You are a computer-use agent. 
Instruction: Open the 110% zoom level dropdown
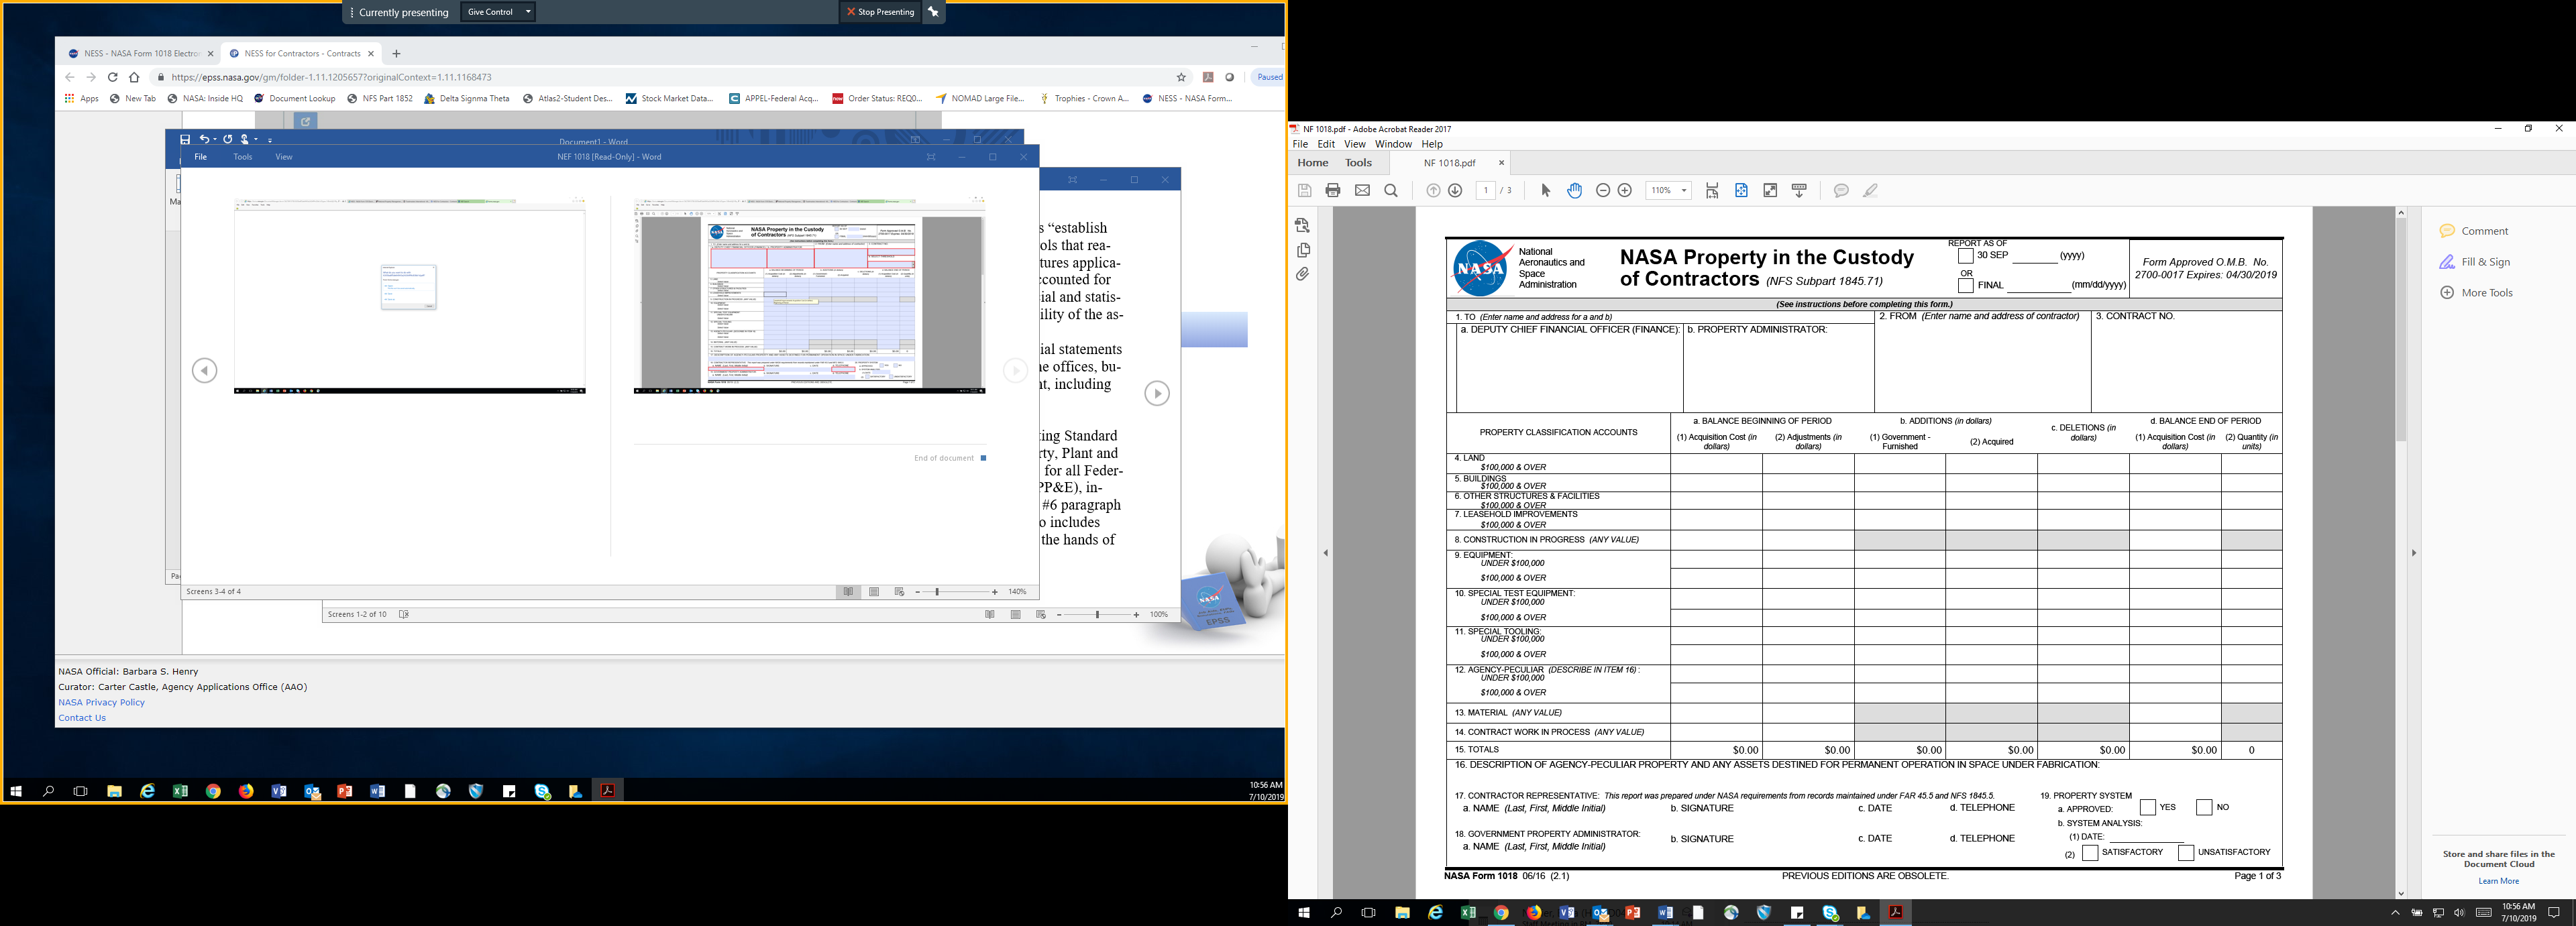(1684, 190)
